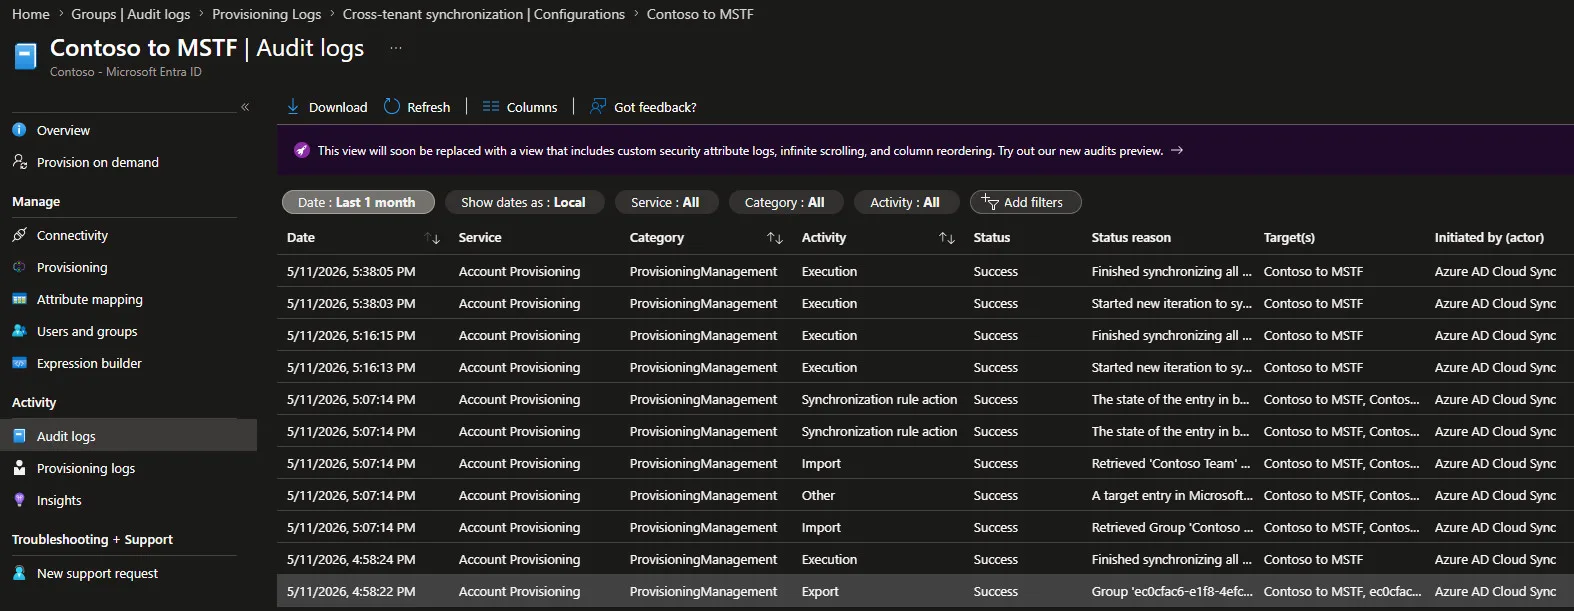The height and width of the screenshot is (611, 1574).
Task: Toggle Show dates as Local filter
Action: (524, 202)
